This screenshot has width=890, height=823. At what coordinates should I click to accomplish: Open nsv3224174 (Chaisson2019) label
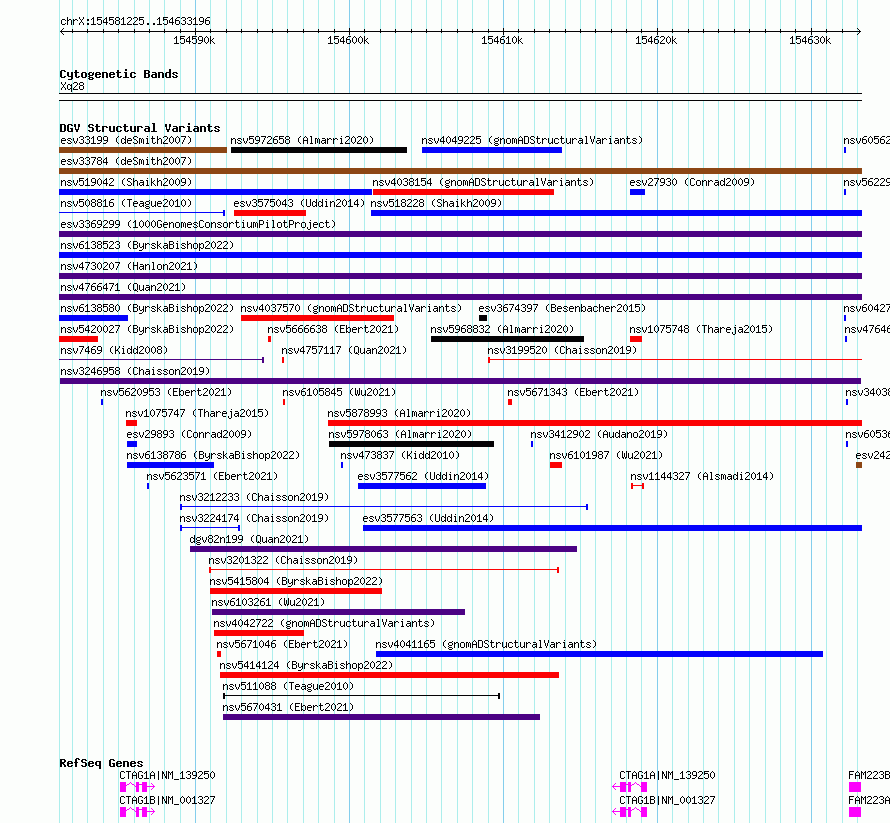(x=254, y=518)
